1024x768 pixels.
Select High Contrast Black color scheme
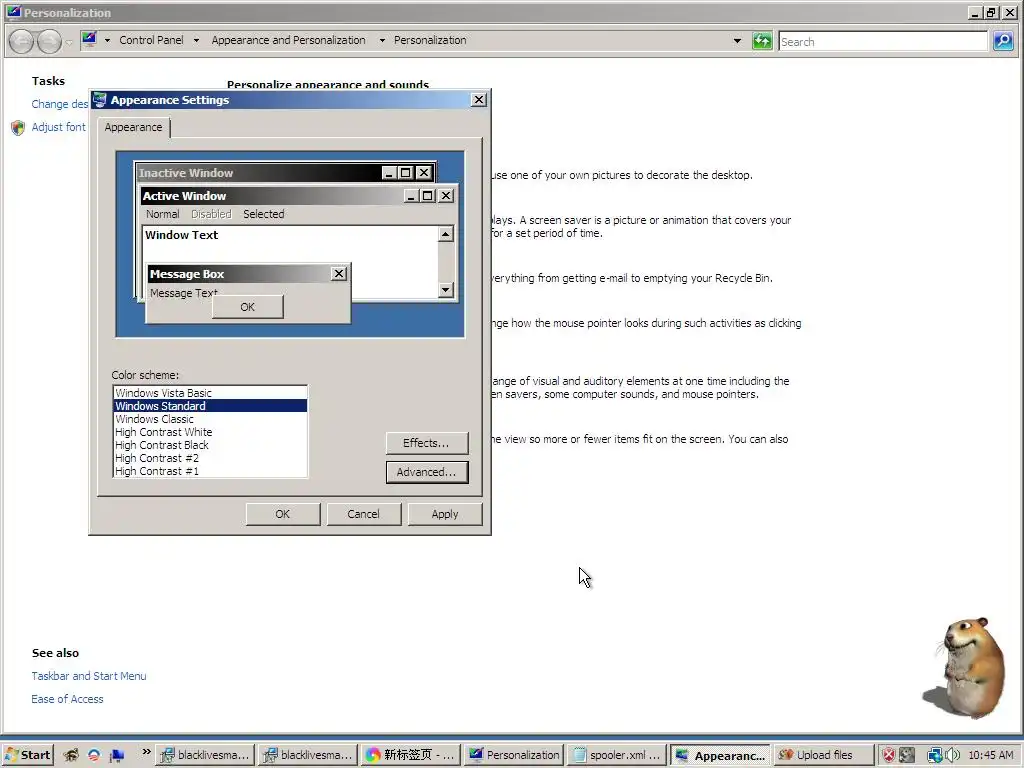210,445
